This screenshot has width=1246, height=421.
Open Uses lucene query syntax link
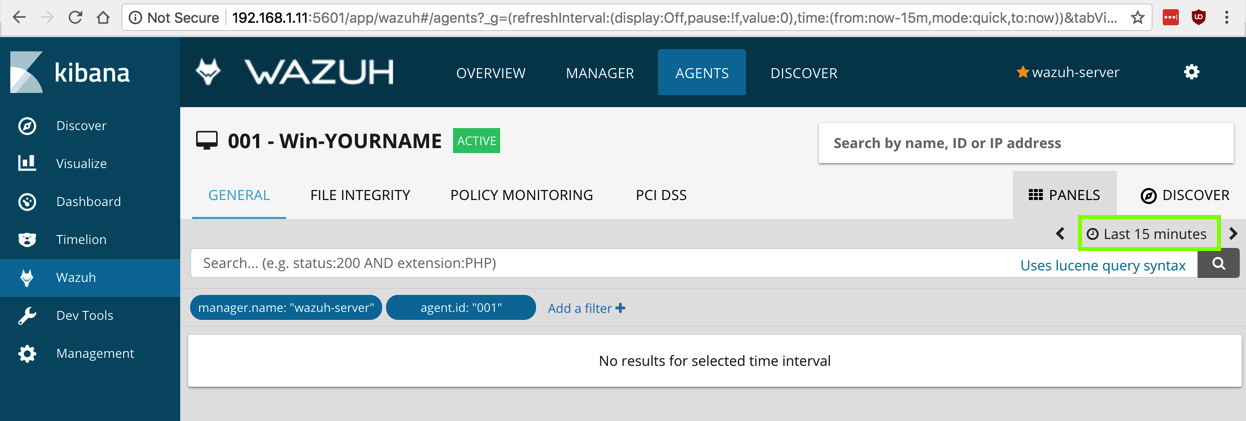click(1102, 265)
